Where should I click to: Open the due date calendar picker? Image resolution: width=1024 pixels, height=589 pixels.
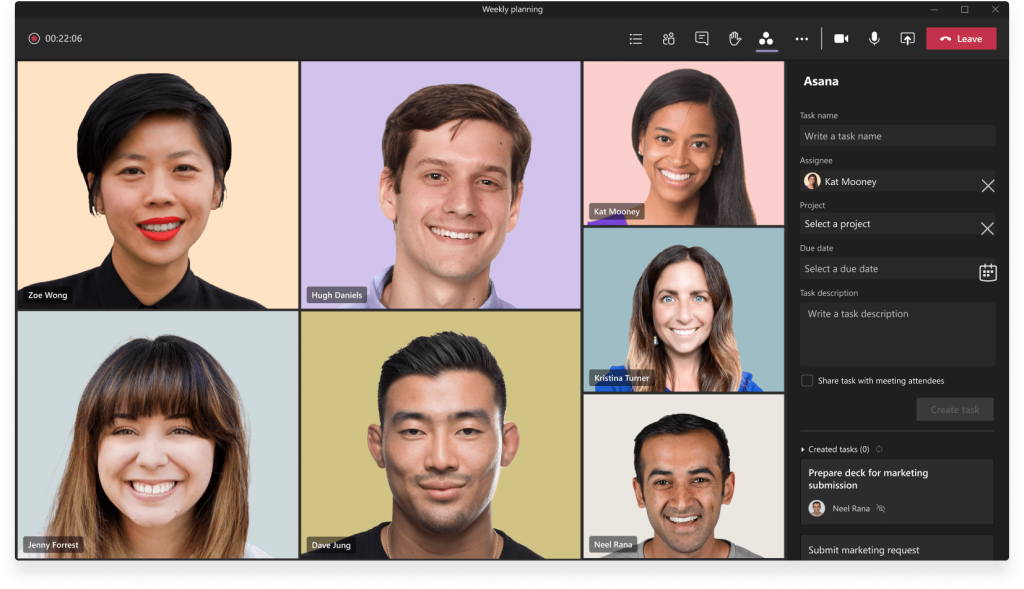pos(988,271)
